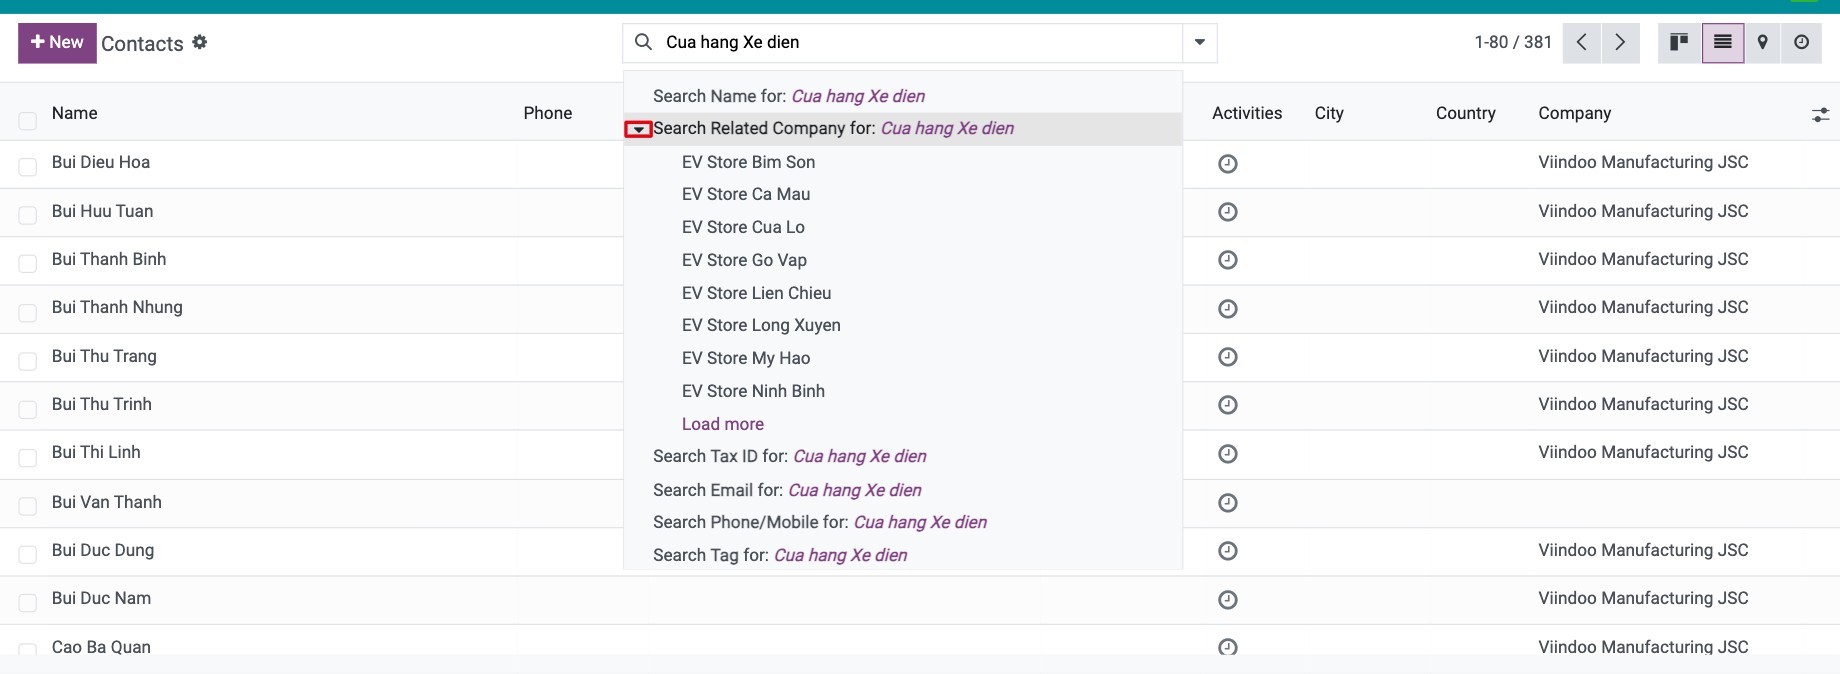
Task: Switch to Kanban view
Action: [1679, 42]
